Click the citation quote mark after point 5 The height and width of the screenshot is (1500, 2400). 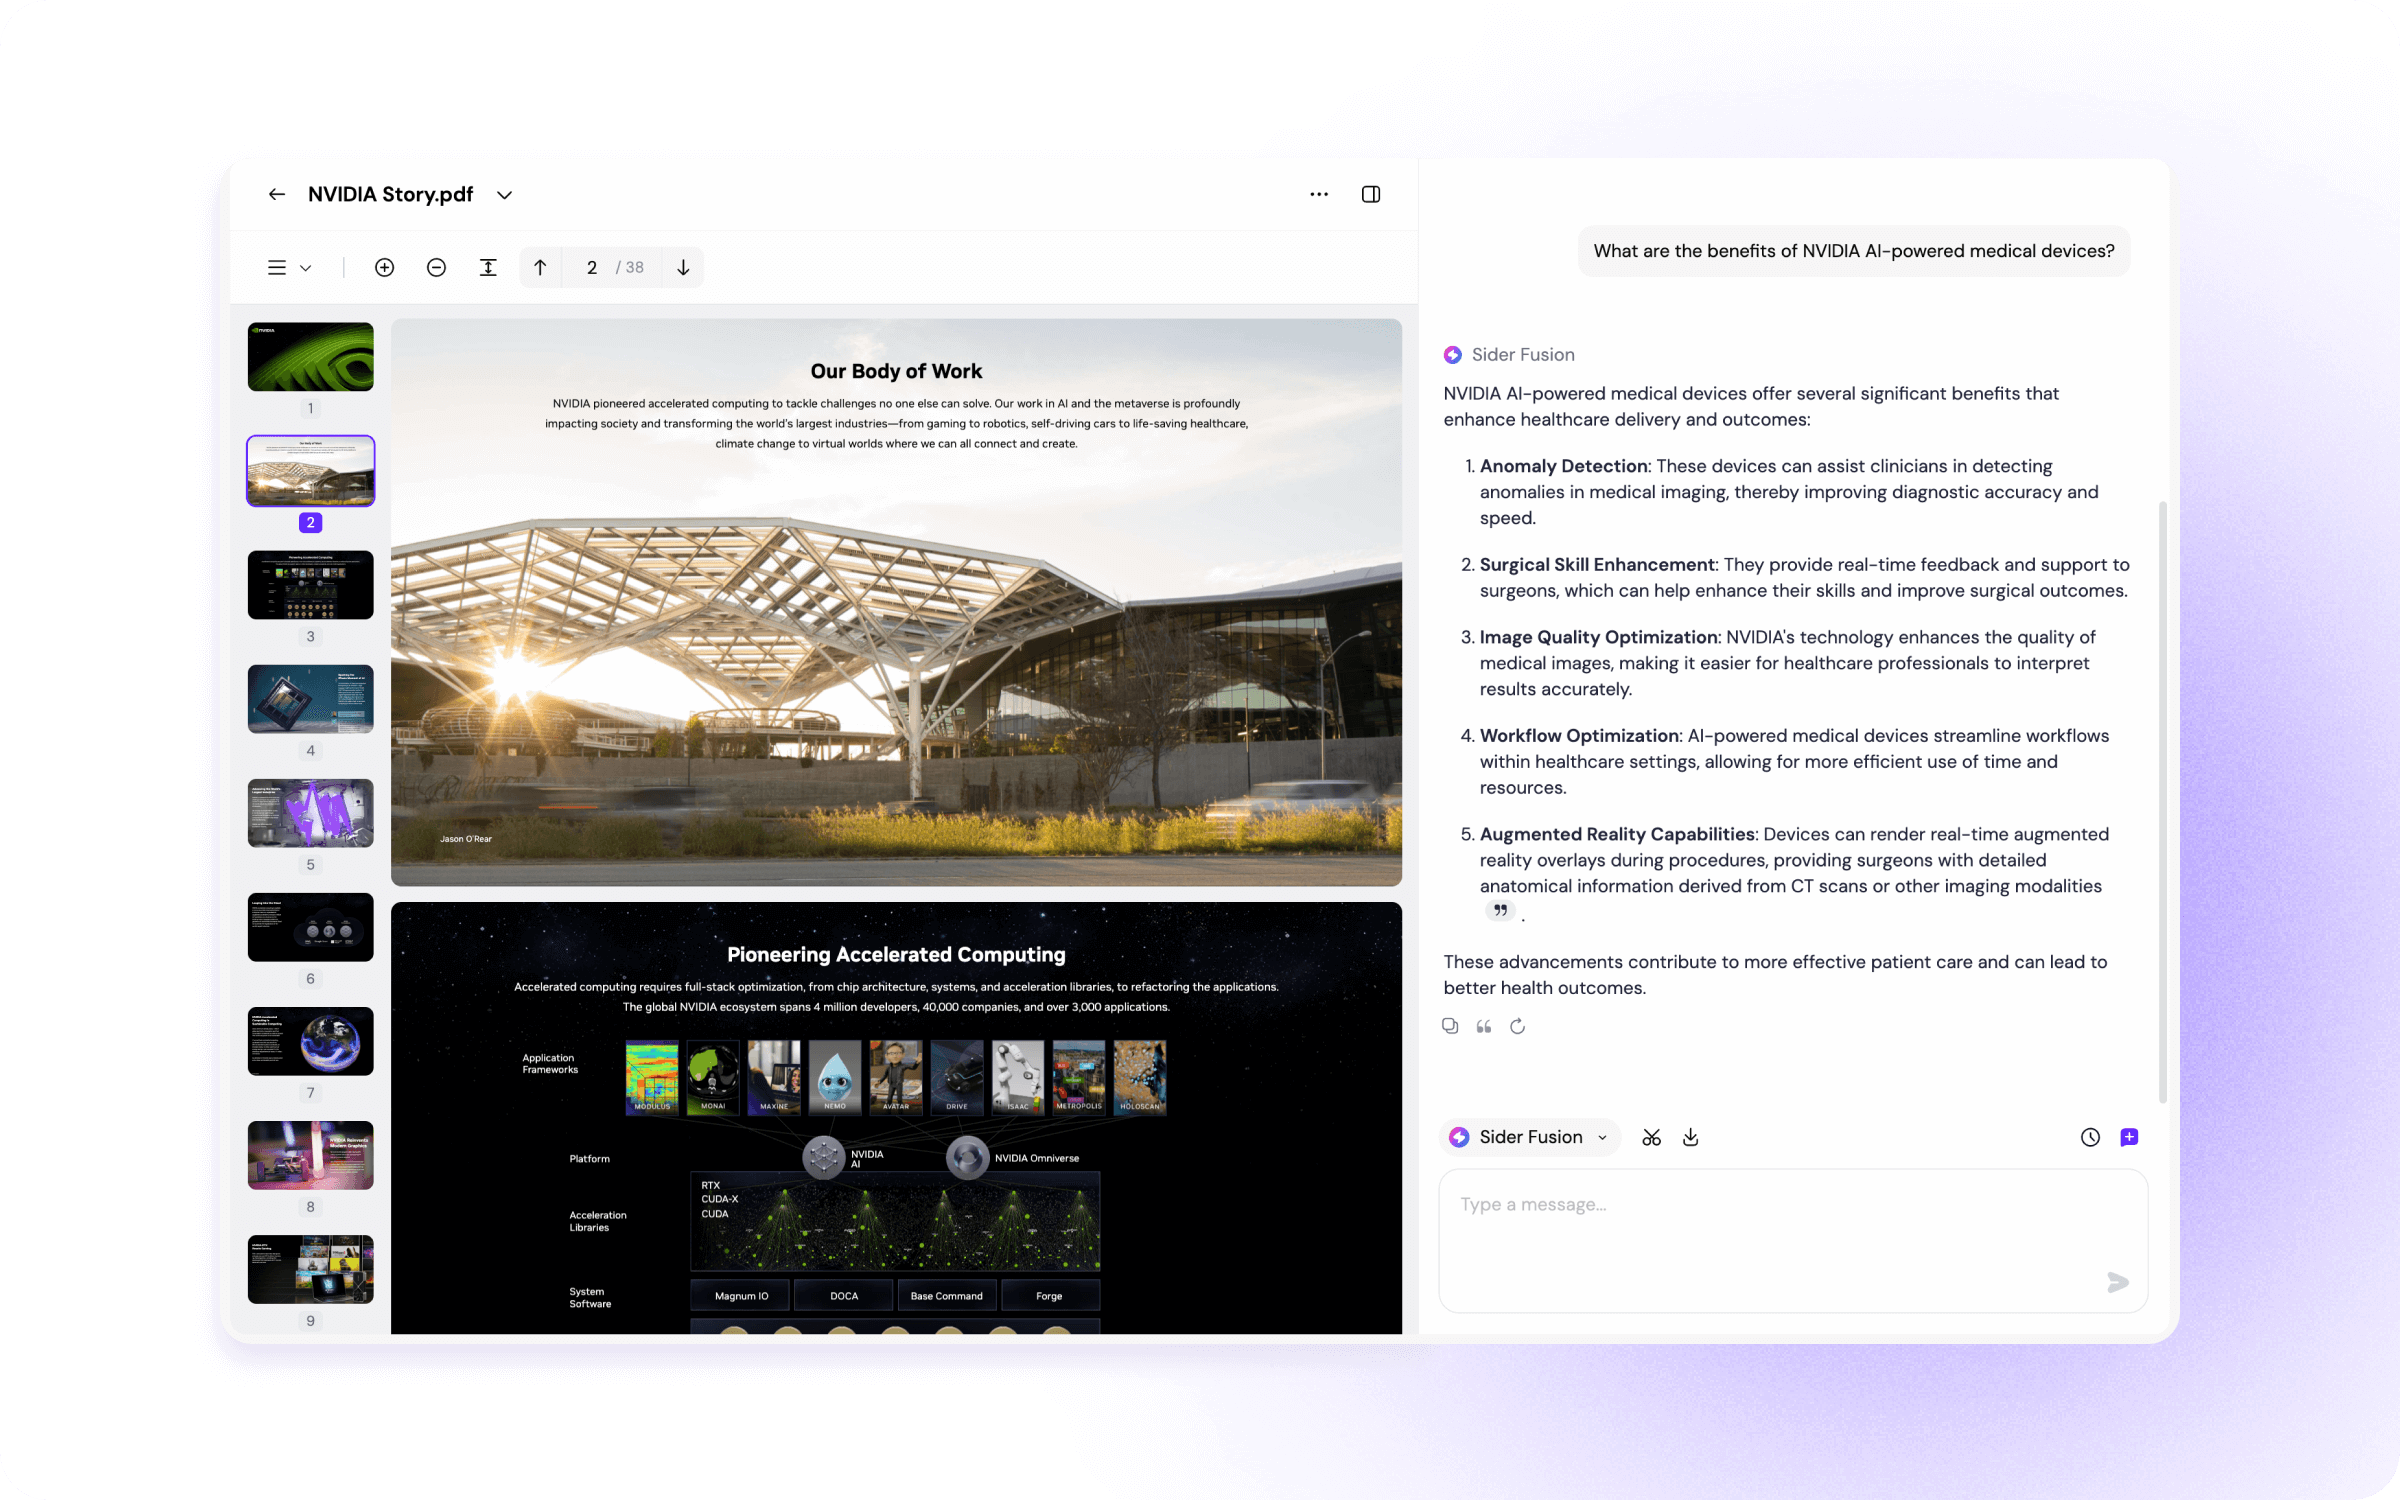(1500, 910)
